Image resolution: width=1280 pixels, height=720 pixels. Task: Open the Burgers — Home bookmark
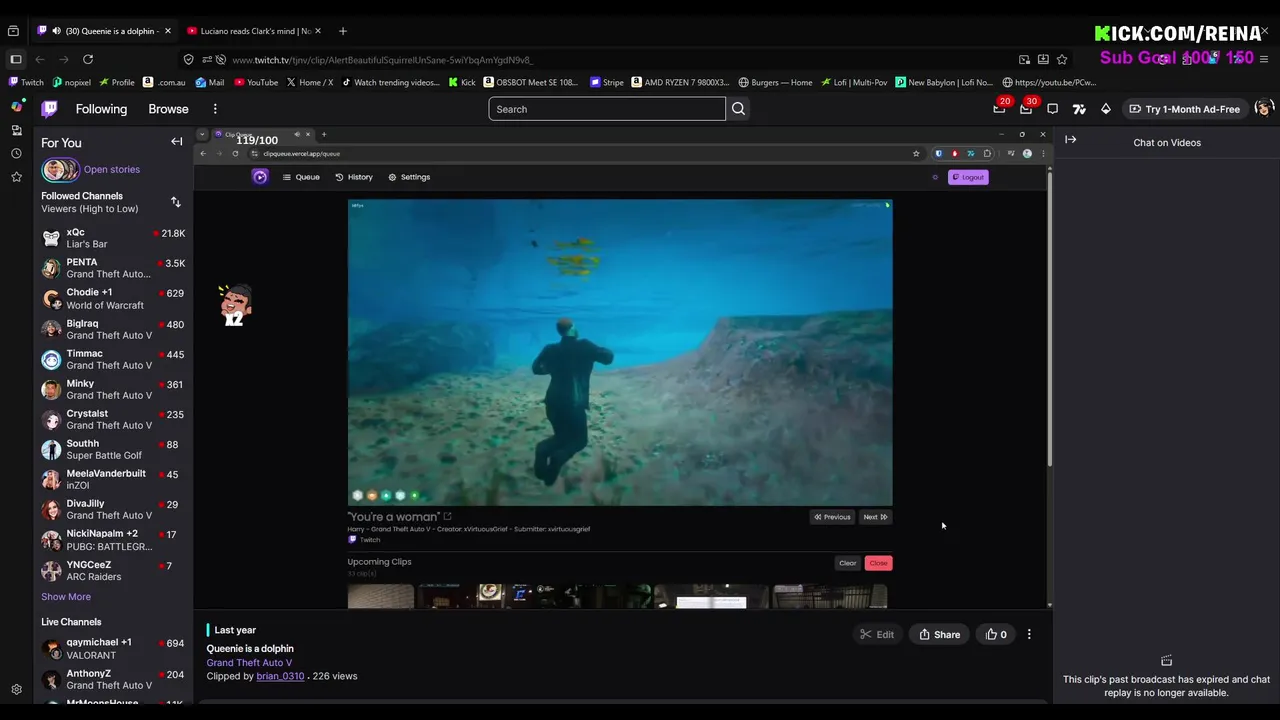click(x=775, y=82)
